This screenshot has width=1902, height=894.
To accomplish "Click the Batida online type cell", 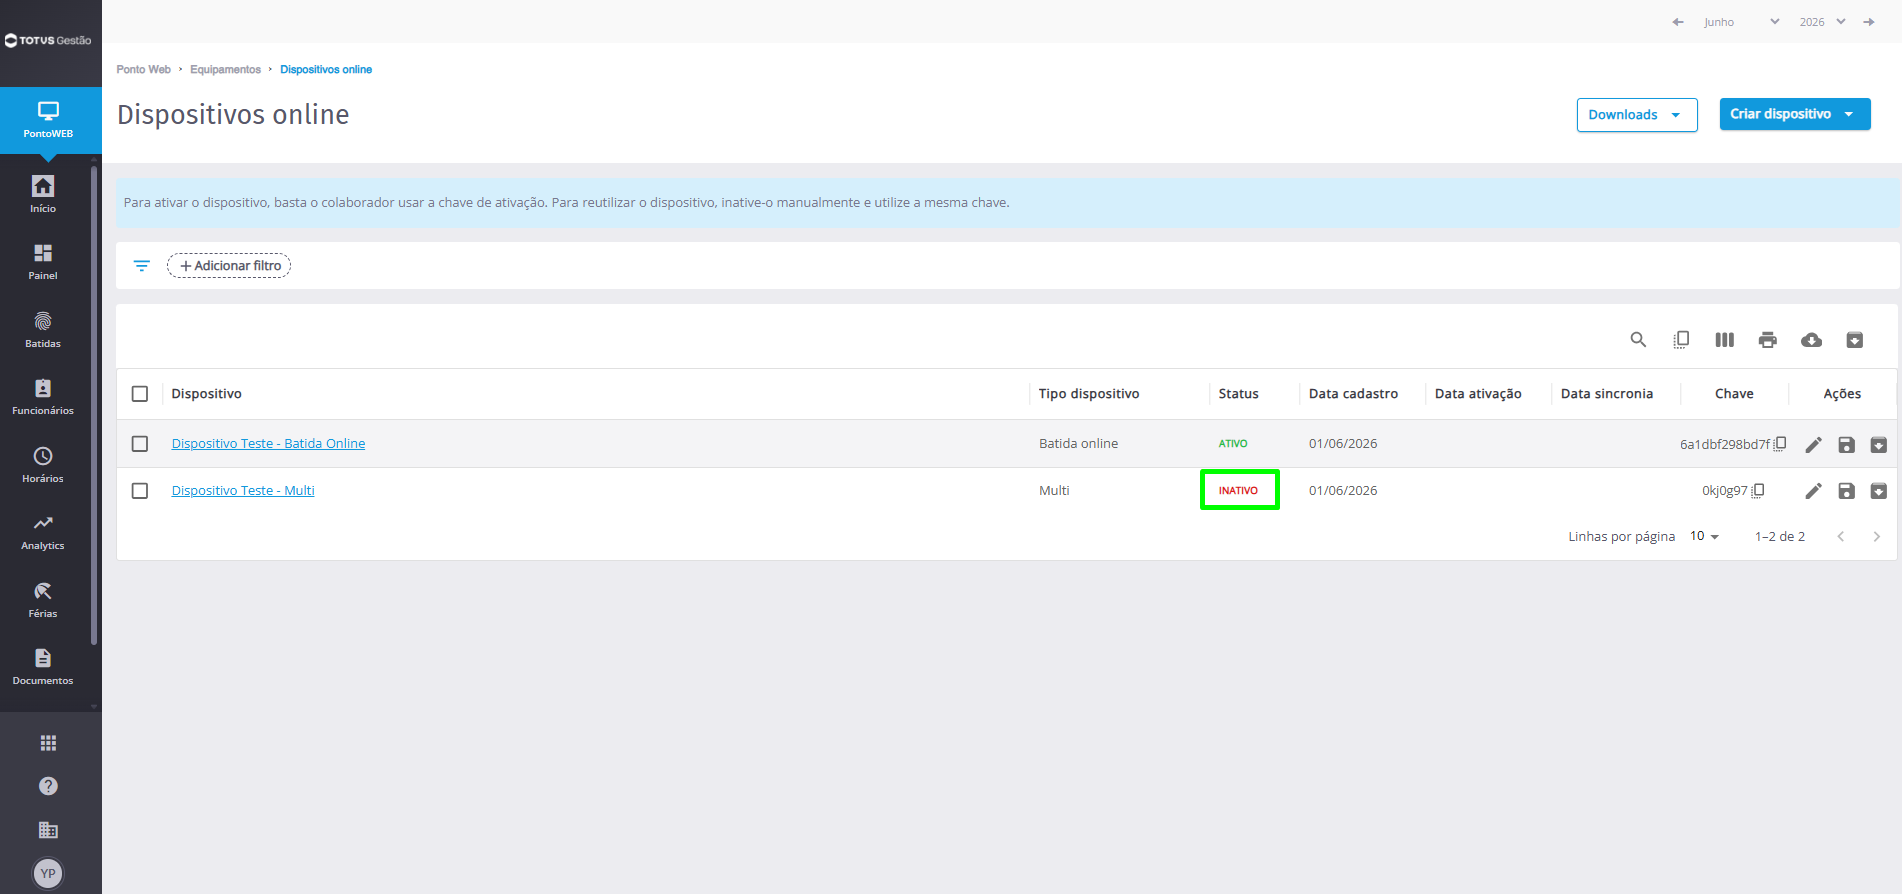I will tap(1078, 444).
